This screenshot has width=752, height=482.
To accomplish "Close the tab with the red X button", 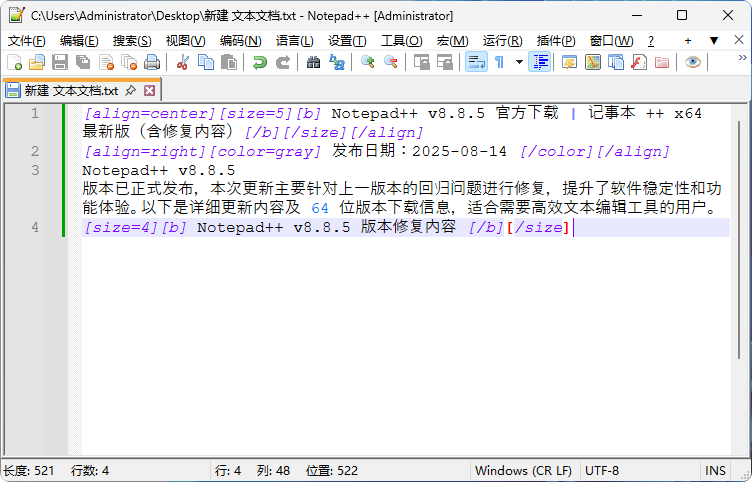I will pyautogui.click(x=150, y=90).
